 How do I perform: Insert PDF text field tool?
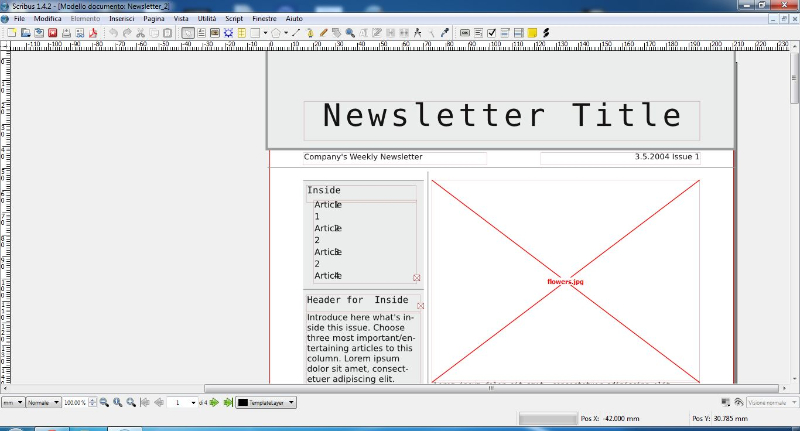point(478,33)
